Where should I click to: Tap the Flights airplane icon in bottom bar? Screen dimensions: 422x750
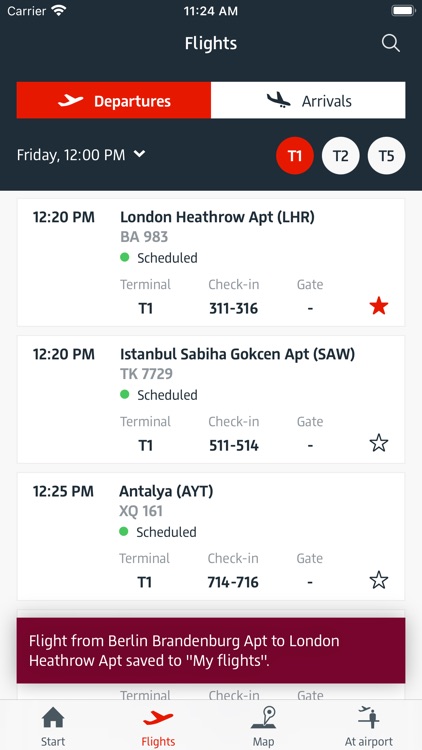(x=158, y=717)
